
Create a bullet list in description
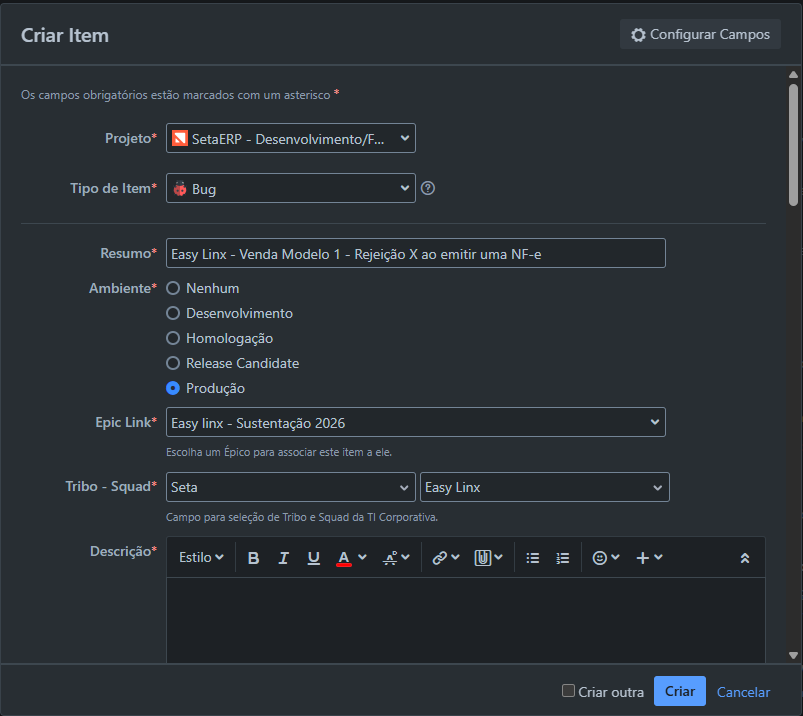(x=533, y=558)
